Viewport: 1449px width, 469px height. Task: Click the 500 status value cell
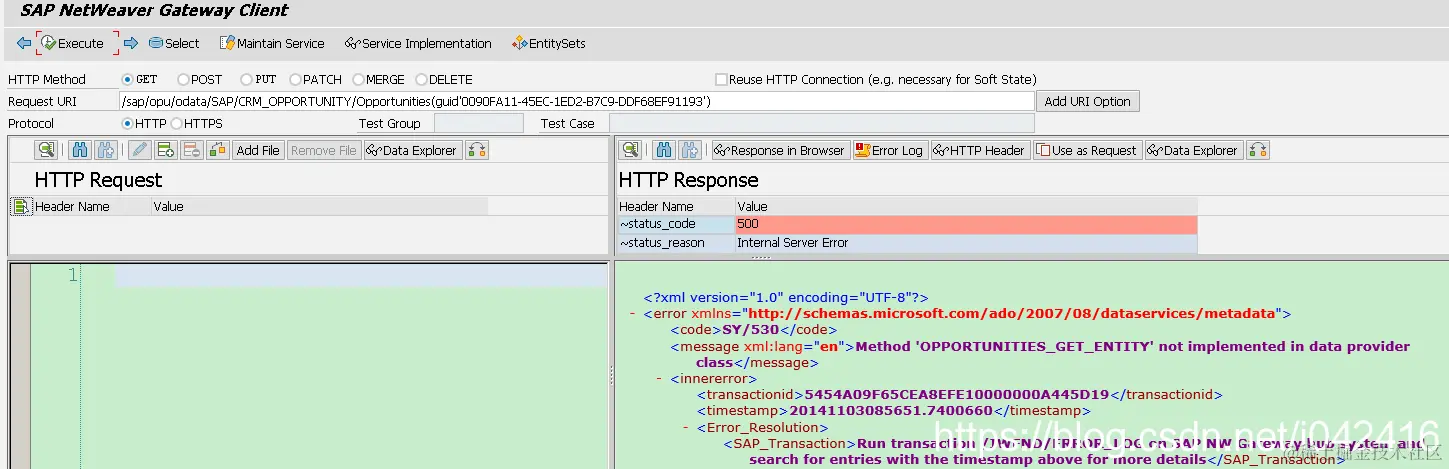pos(966,224)
